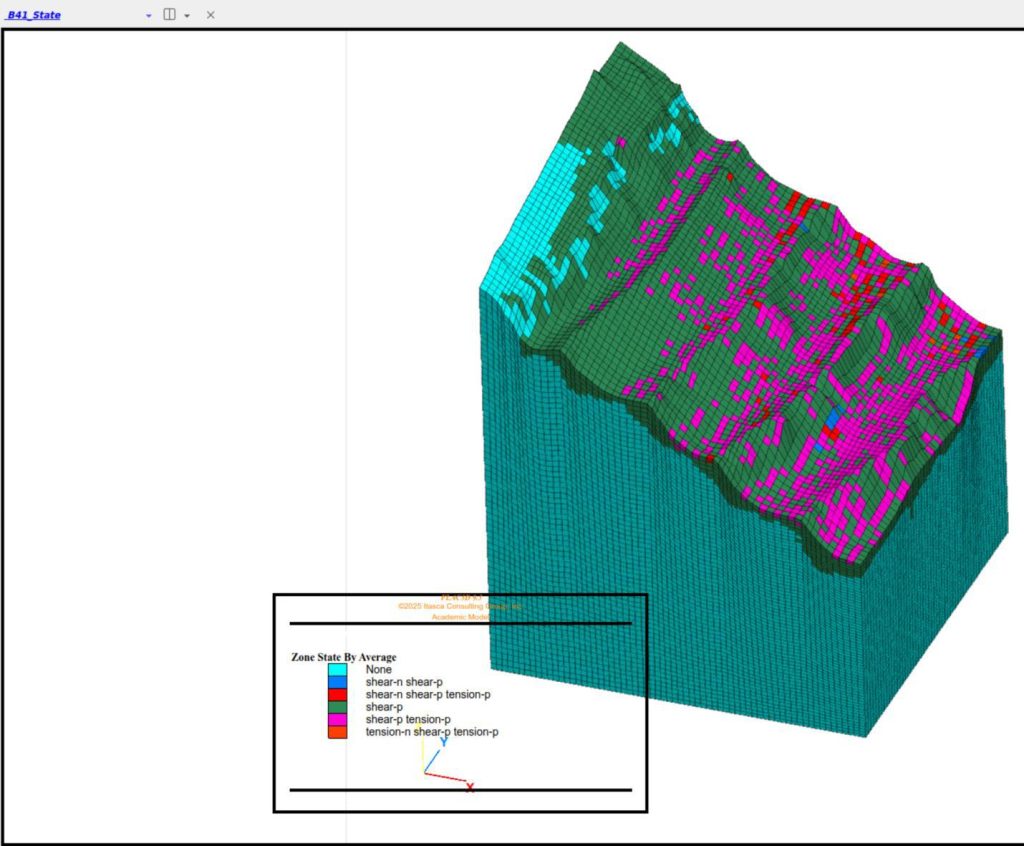Click the blue Y axis label
The height and width of the screenshot is (846, 1024).
(443, 741)
